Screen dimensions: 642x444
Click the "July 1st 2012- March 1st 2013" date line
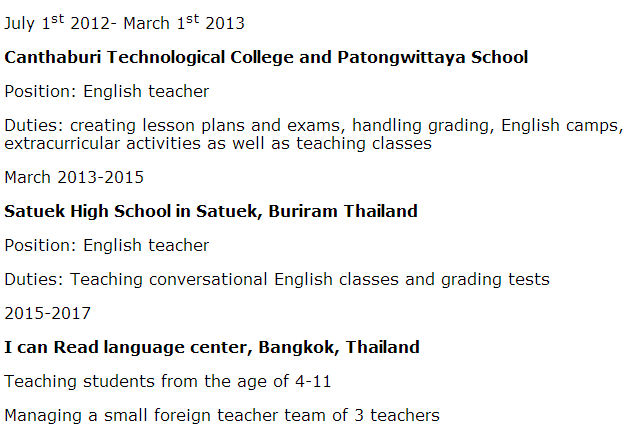(124, 23)
